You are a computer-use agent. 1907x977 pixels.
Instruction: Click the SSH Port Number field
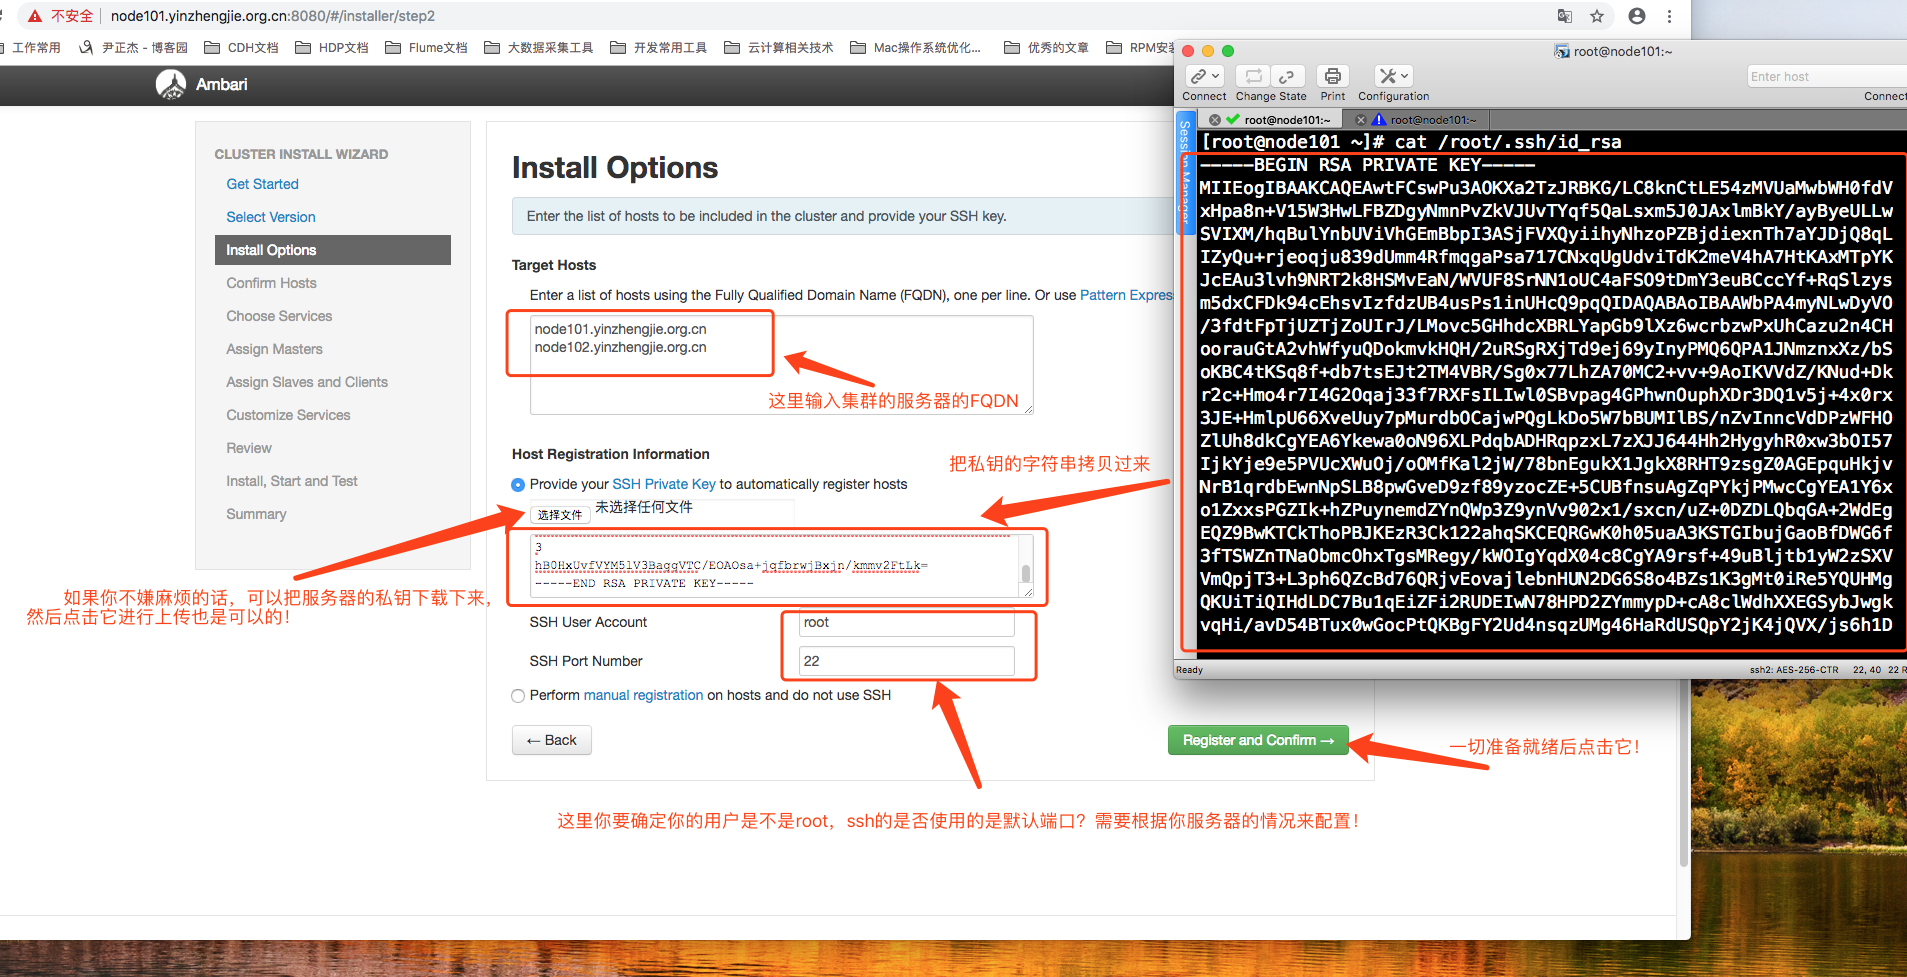tap(906, 661)
